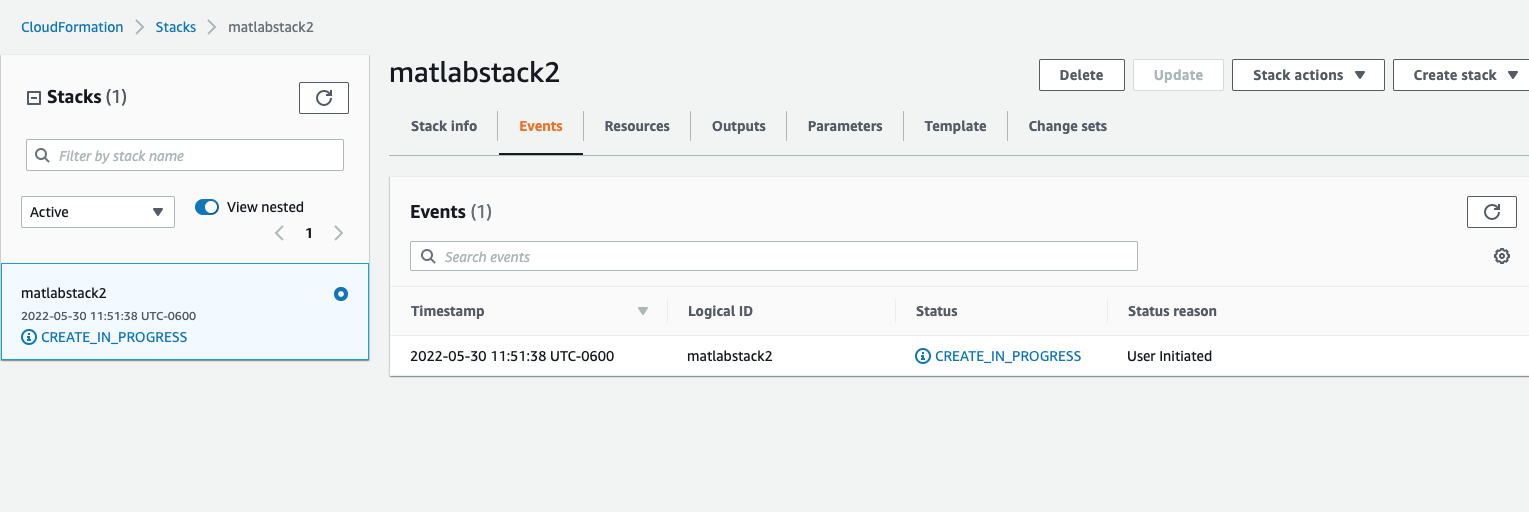The image size is (1529, 512).
Task: Open the Active filter dropdown
Action: tap(98, 212)
